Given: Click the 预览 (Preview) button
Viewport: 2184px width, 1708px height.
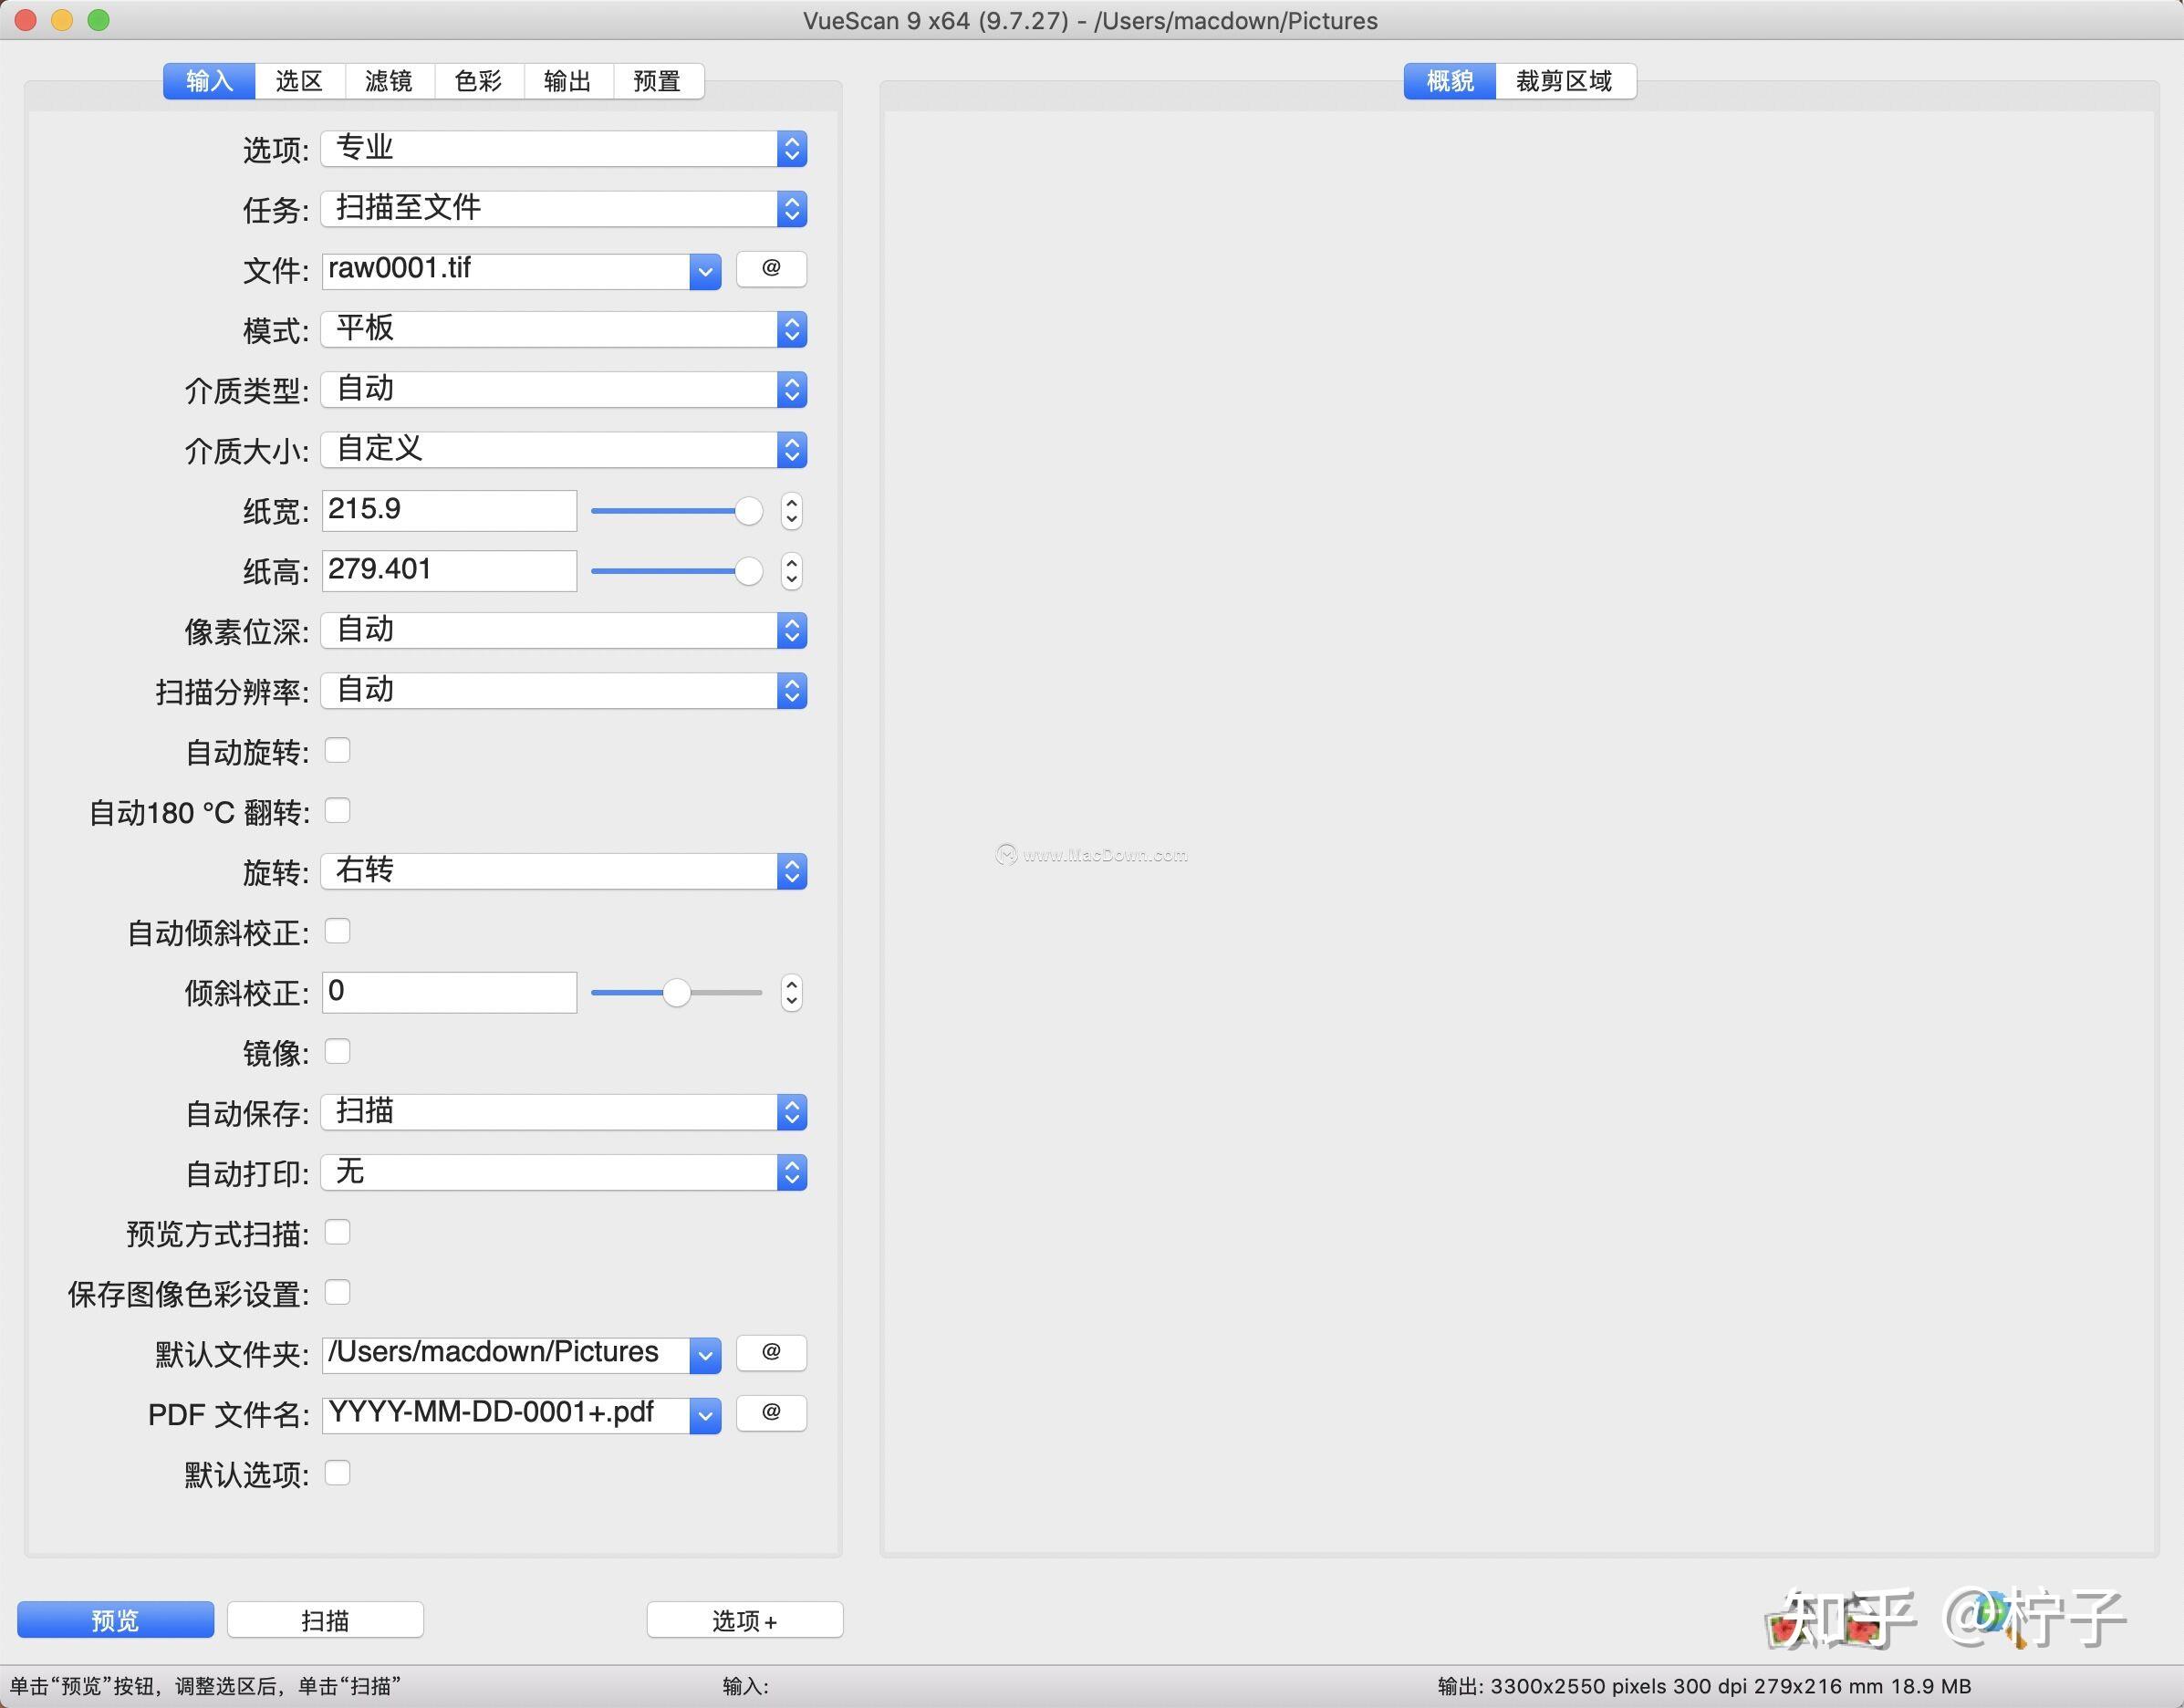Looking at the screenshot, I should tap(114, 1619).
